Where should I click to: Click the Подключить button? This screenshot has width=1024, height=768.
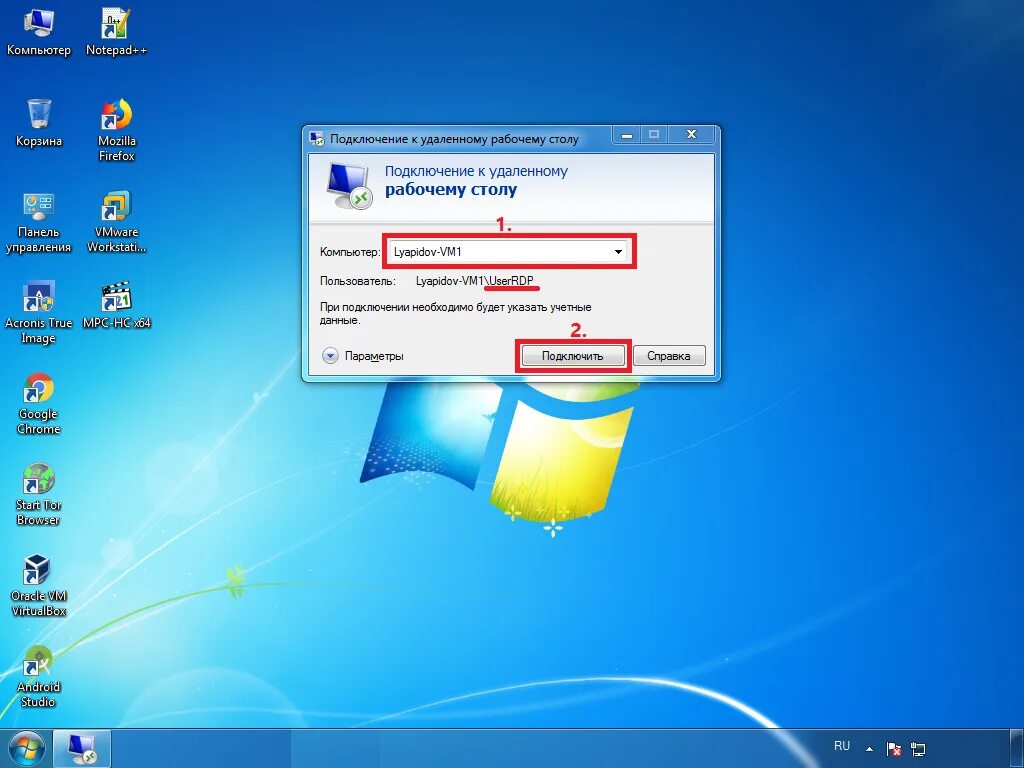(x=573, y=356)
